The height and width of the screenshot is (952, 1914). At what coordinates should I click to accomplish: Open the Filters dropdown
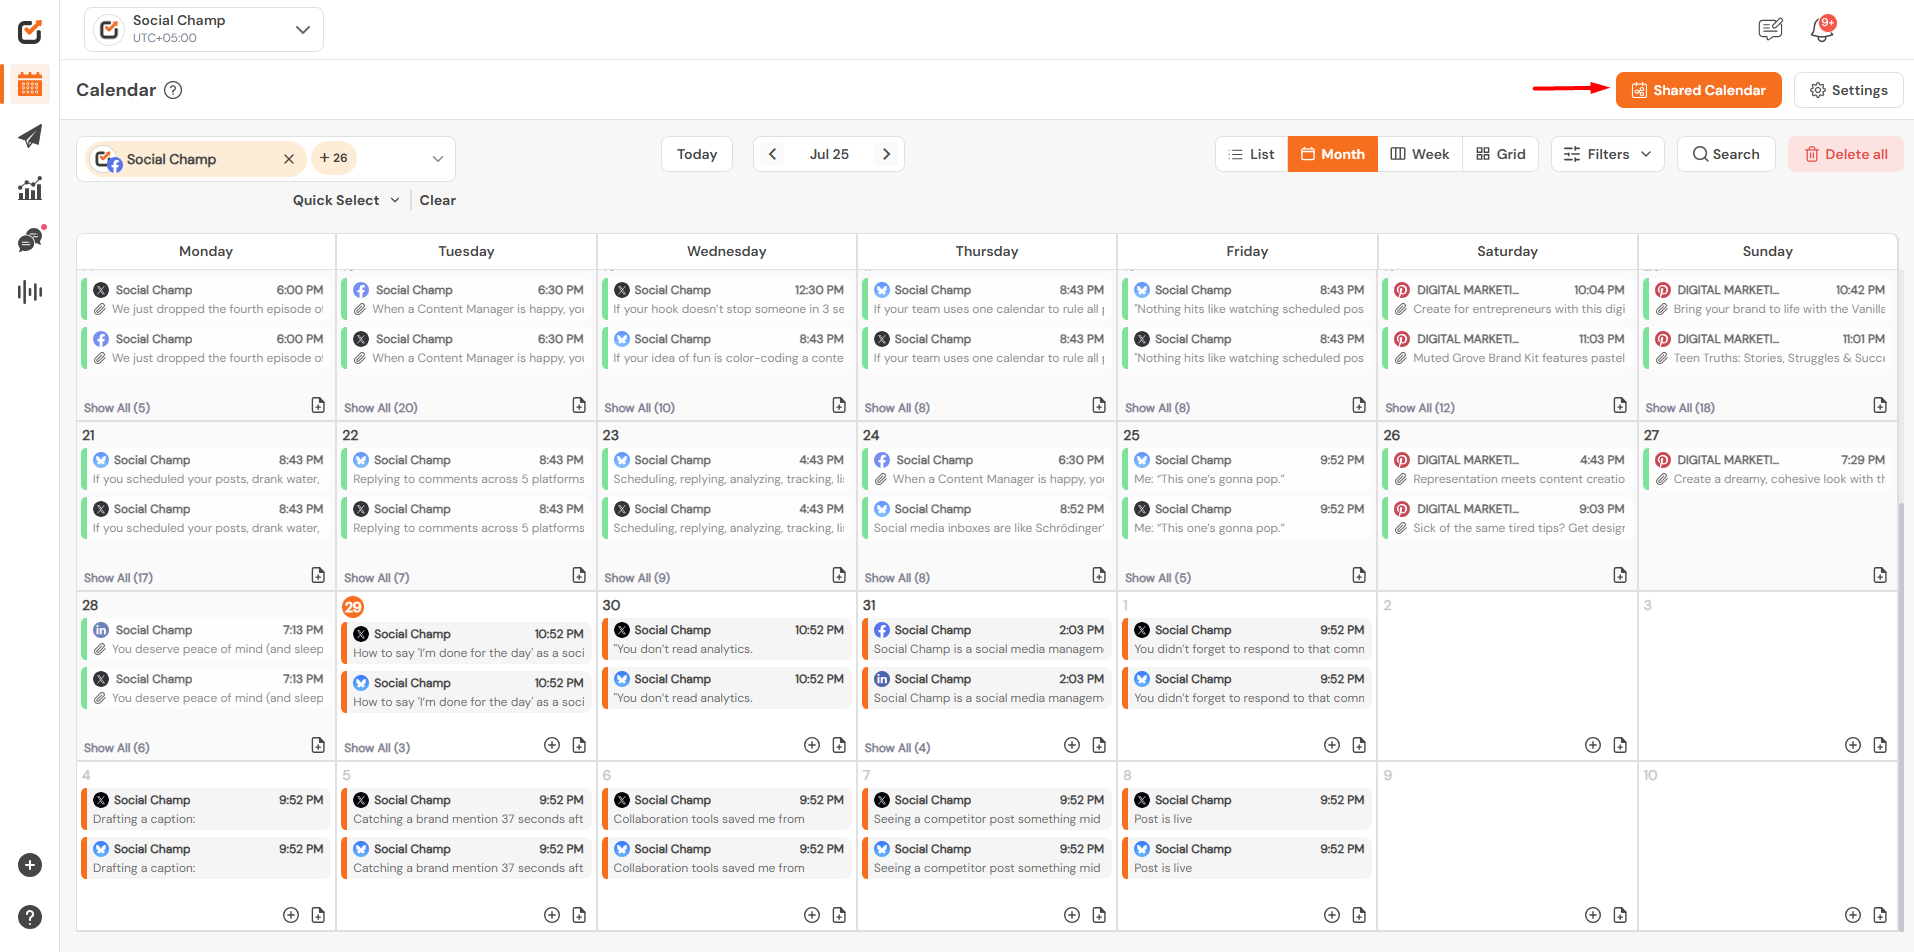coord(1608,154)
